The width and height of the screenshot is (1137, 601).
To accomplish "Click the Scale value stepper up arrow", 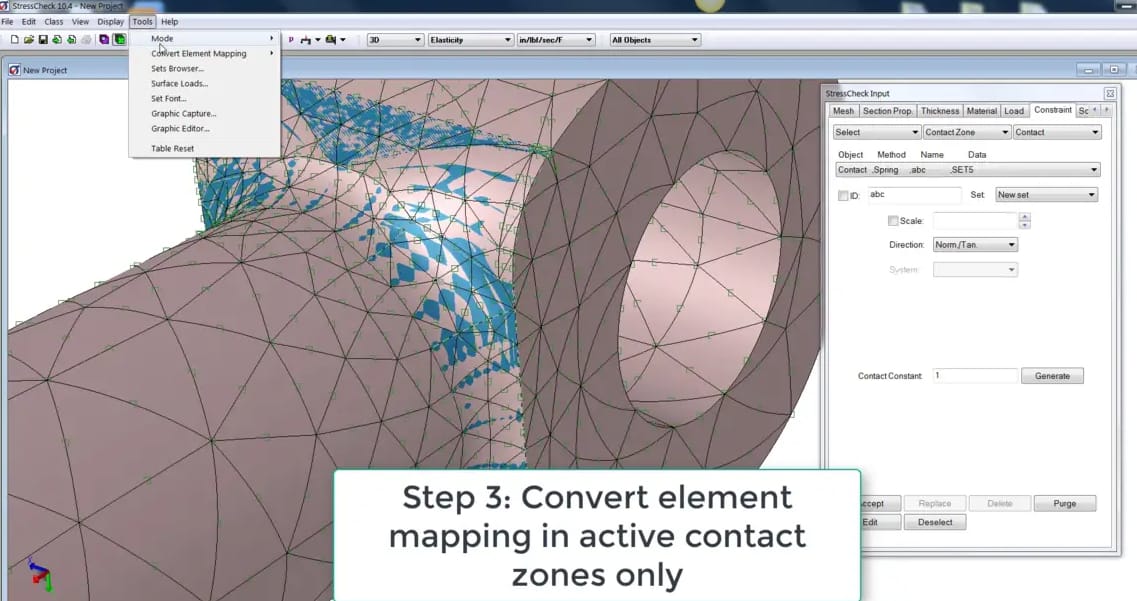I will (1024, 216).
